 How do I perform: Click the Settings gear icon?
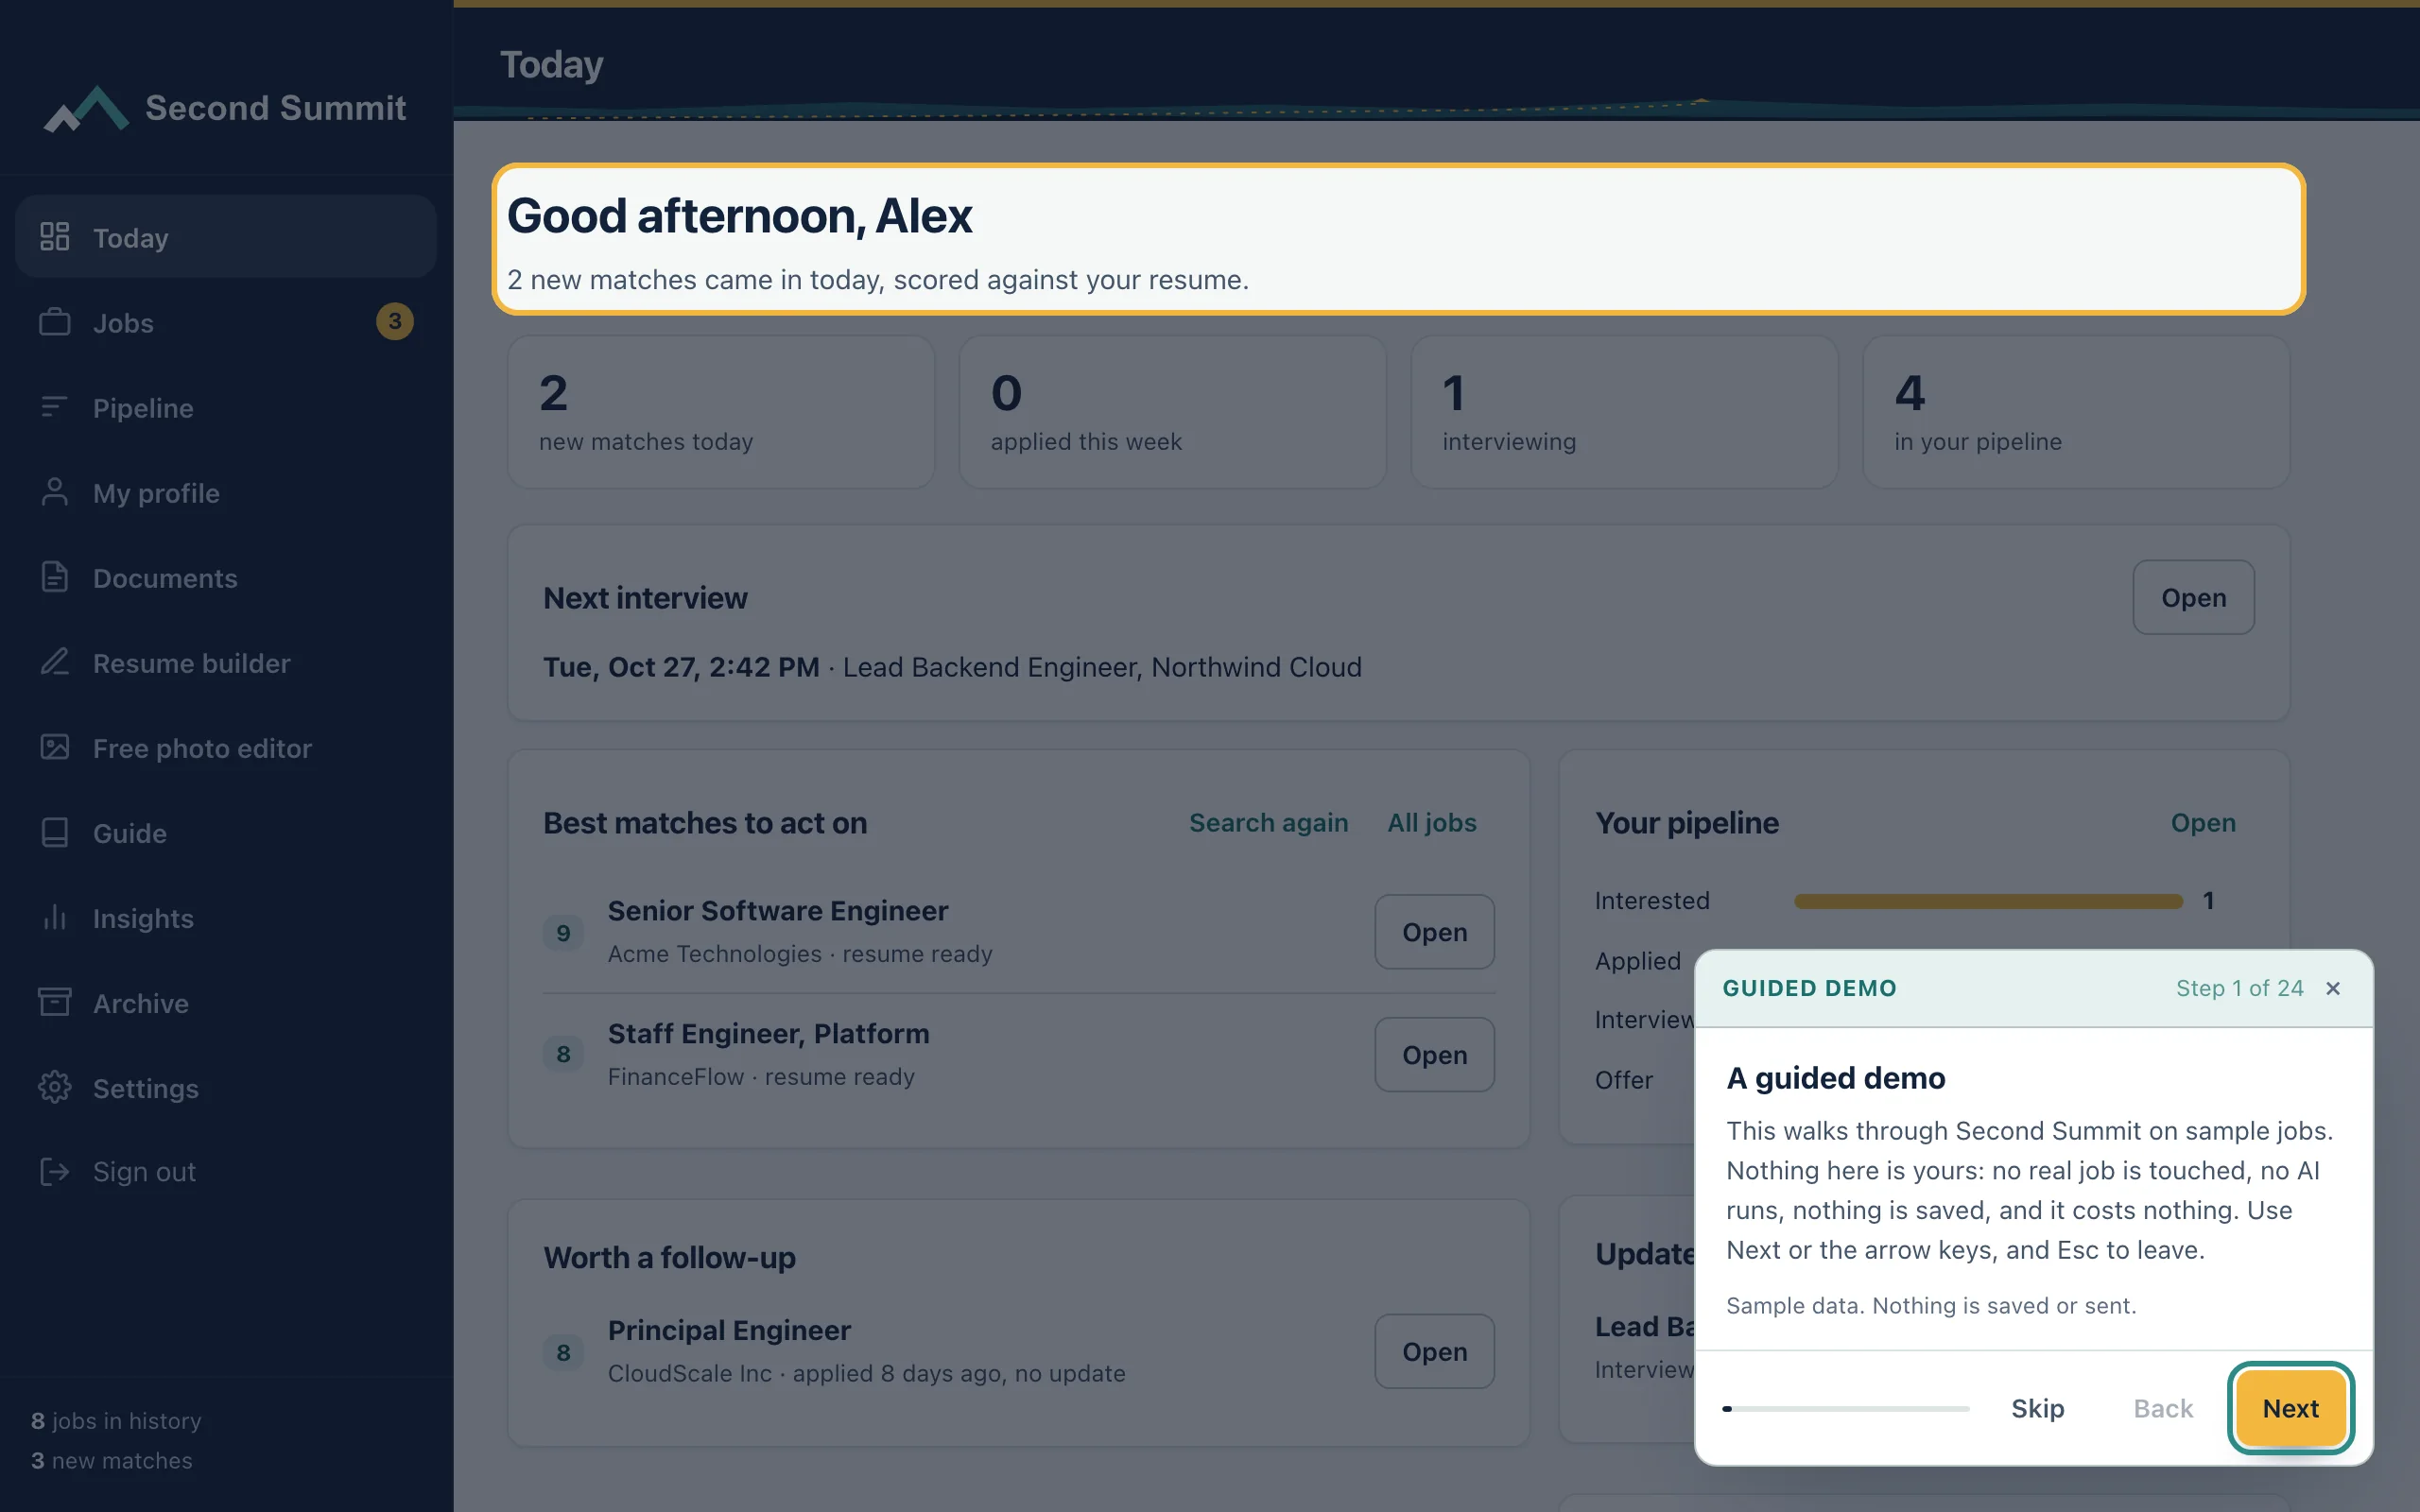pyautogui.click(x=54, y=1087)
